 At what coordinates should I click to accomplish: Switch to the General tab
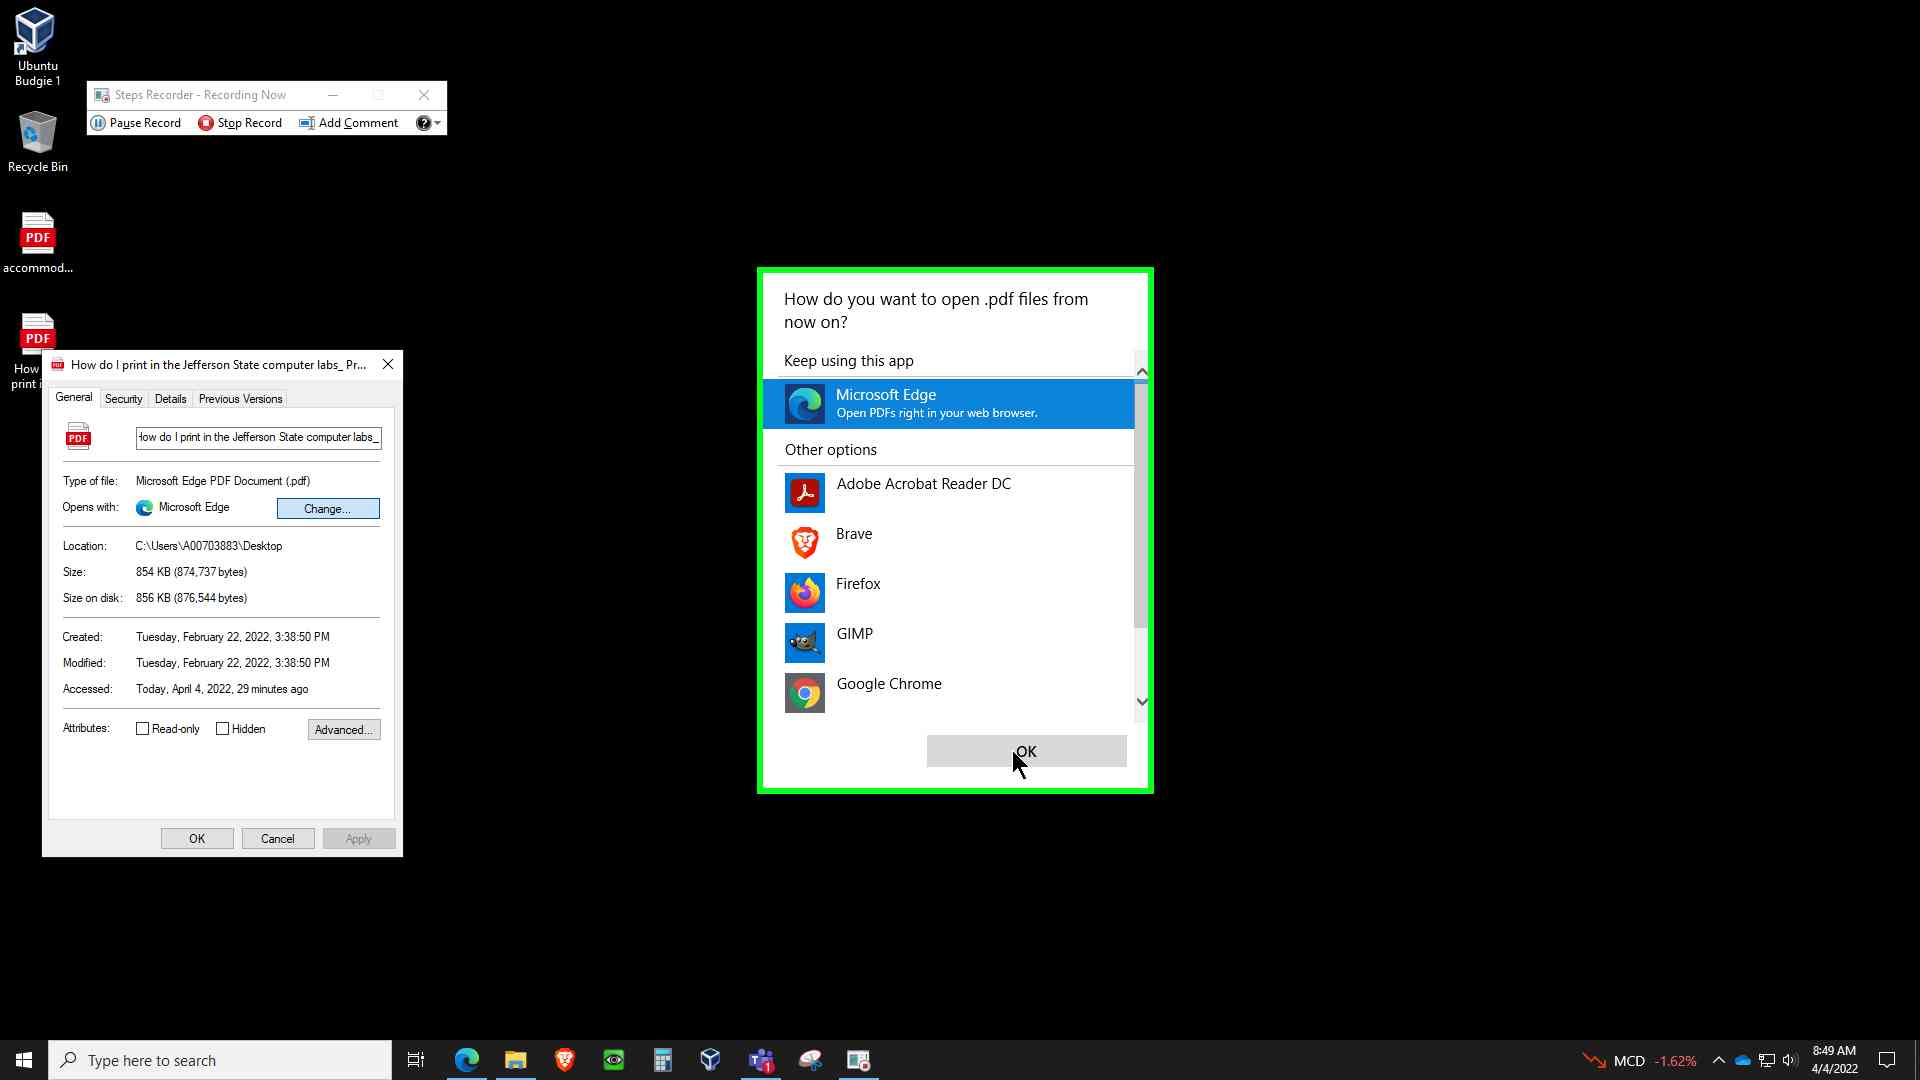74,397
